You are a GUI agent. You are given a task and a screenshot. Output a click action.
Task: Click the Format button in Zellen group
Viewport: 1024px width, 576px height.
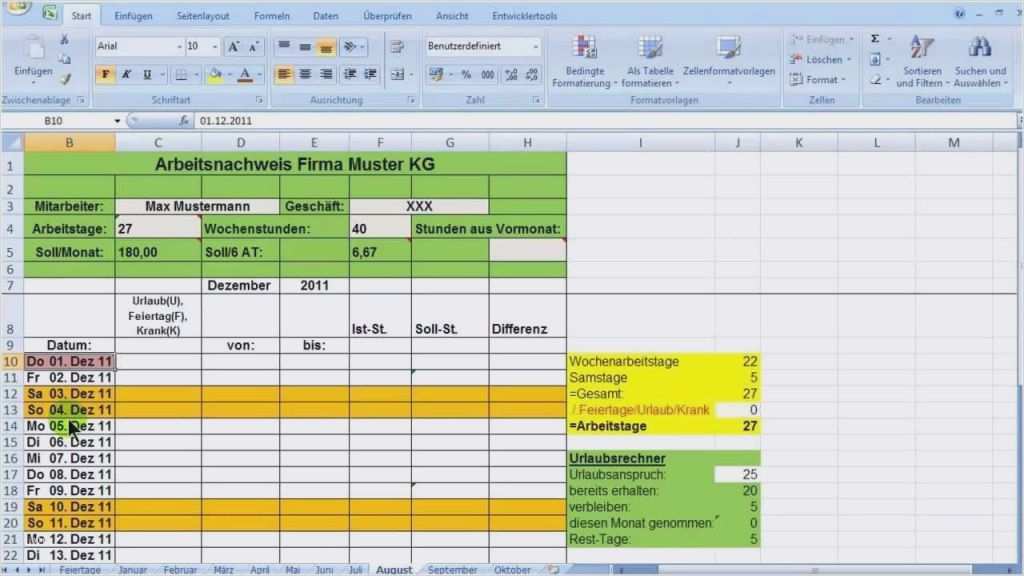point(818,78)
